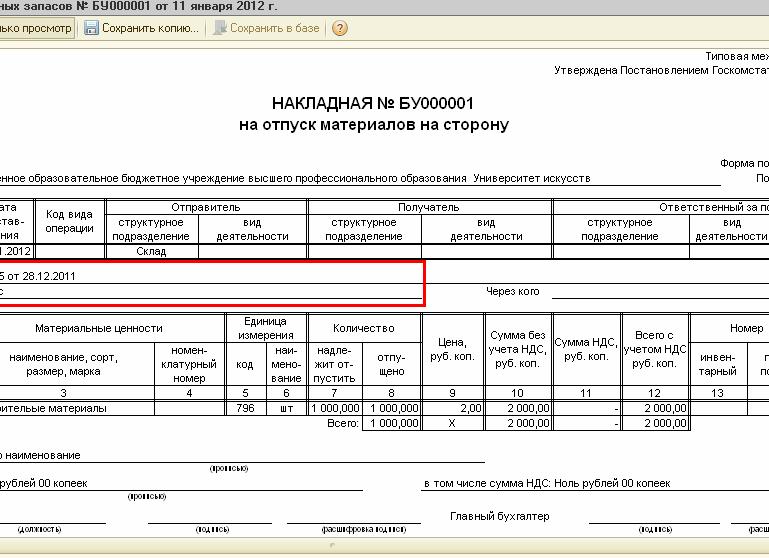769x558 pixels.
Task: Click the Сохранить в базе button label
Action: [275, 28]
